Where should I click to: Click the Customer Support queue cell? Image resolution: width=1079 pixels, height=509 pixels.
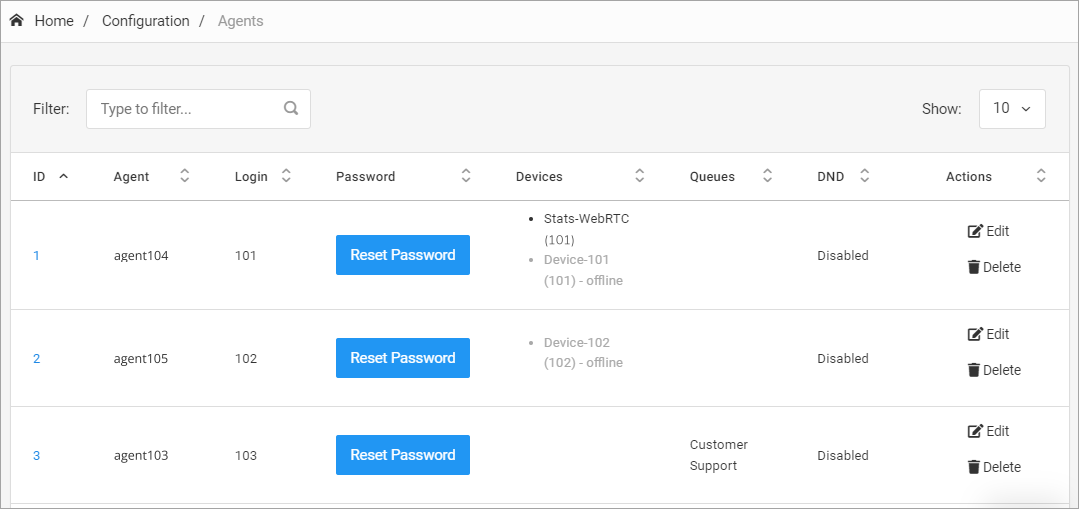pos(718,455)
